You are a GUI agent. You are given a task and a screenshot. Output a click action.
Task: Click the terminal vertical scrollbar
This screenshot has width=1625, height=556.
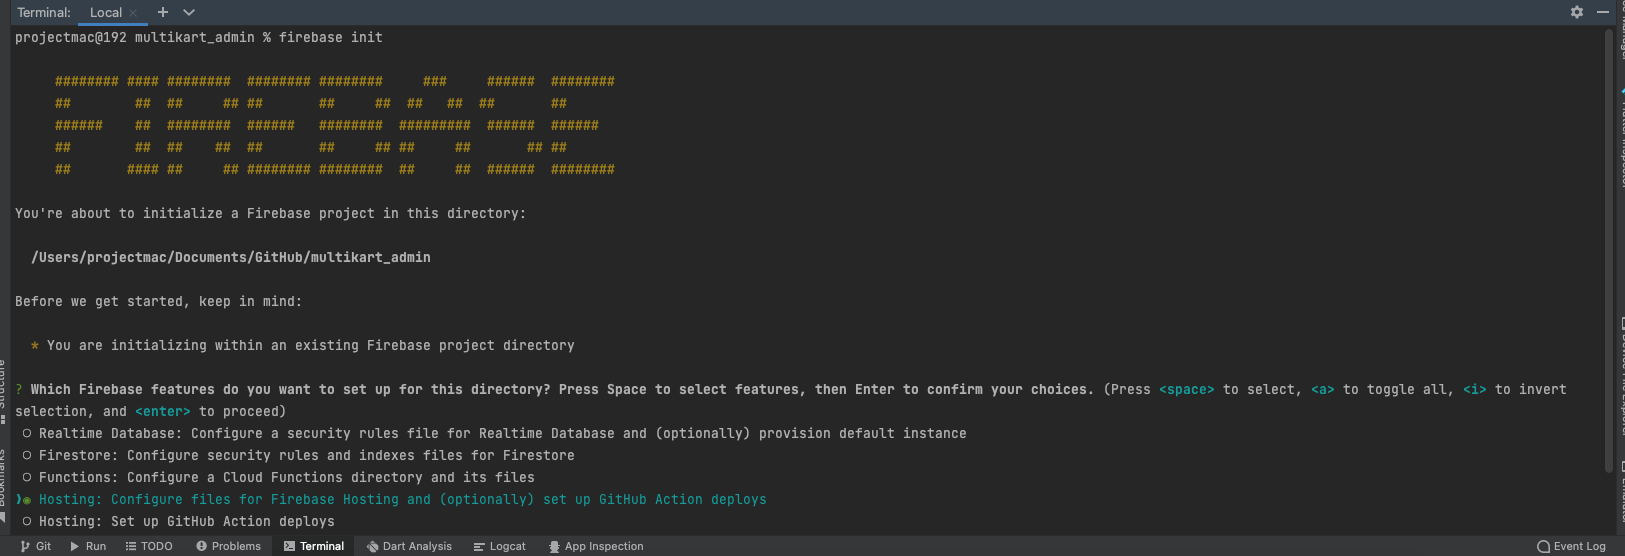[x=1608, y=250]
